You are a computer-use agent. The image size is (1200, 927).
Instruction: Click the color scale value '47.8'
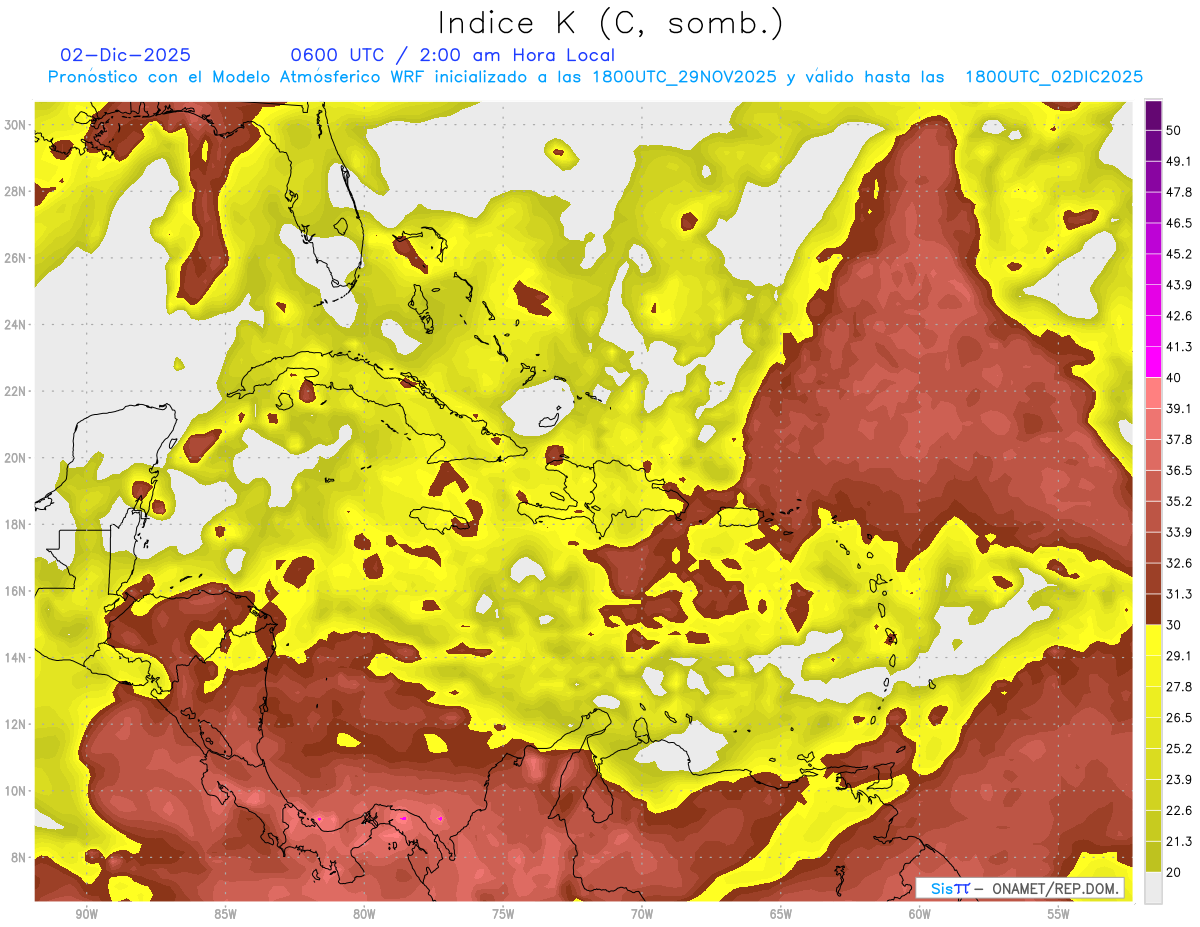pos(1178,192)
